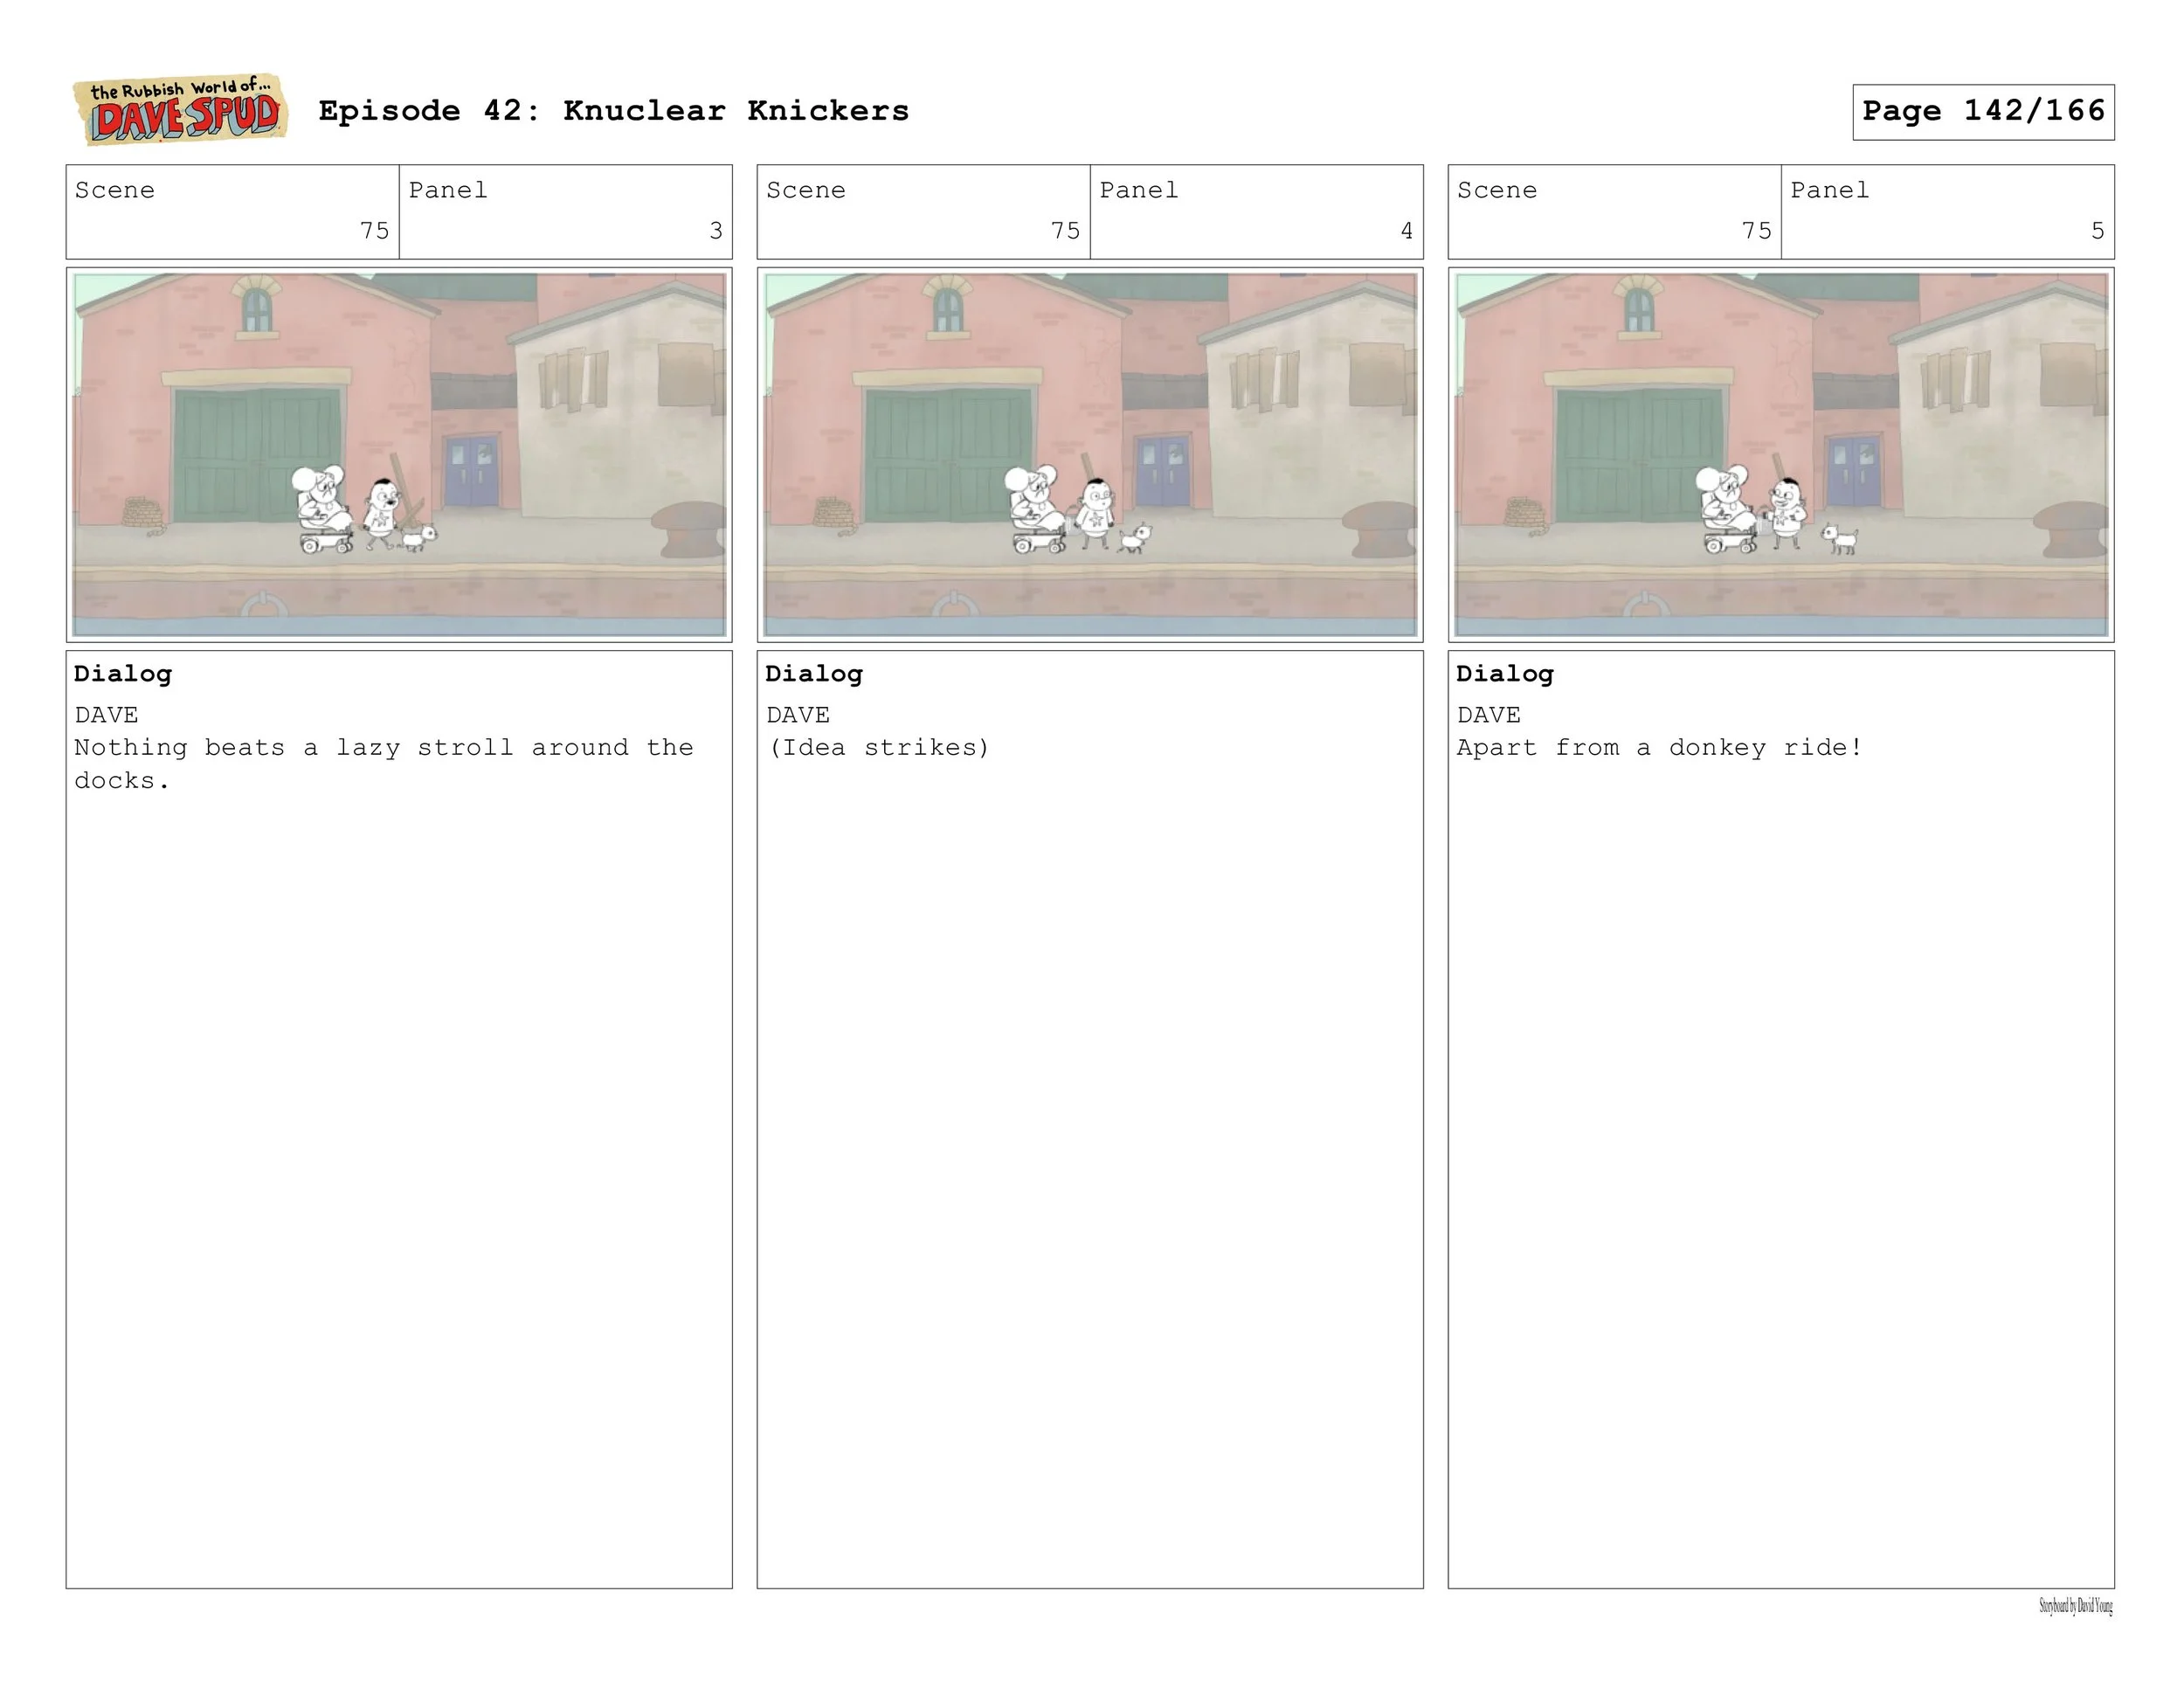Click the Episode 42 Knuclear Knickers title
The image size is (2184, 1688).
(613, 111)
